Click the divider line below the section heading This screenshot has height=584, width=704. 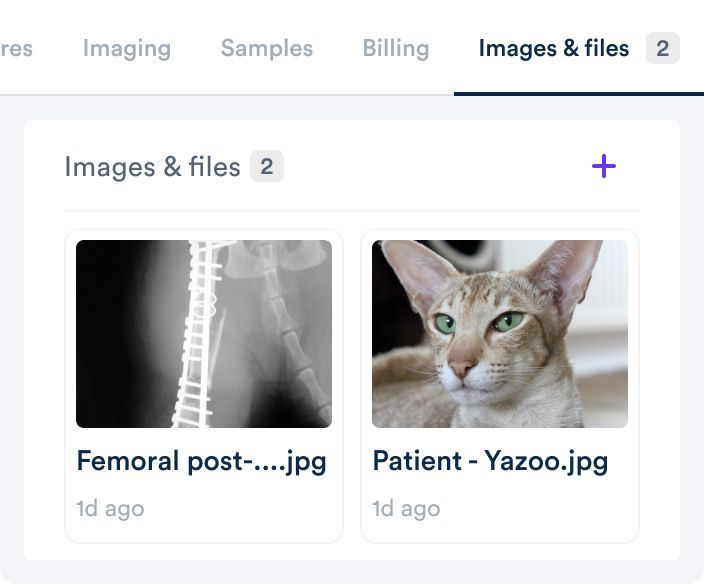[x=352, y=211]
